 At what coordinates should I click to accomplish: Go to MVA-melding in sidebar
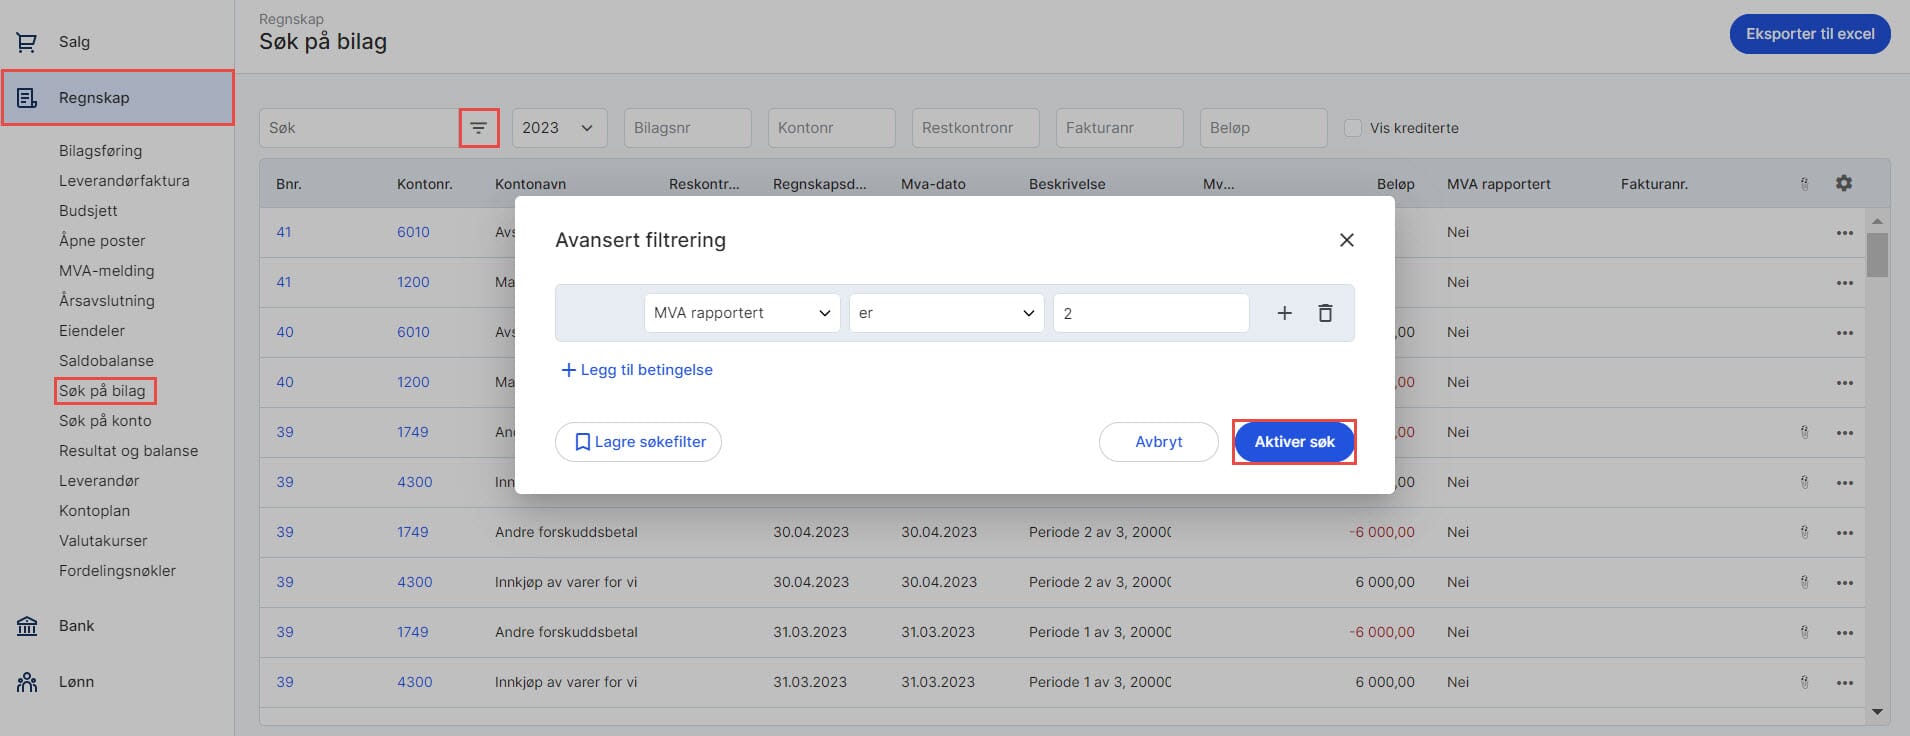click(x=106, y=271)
